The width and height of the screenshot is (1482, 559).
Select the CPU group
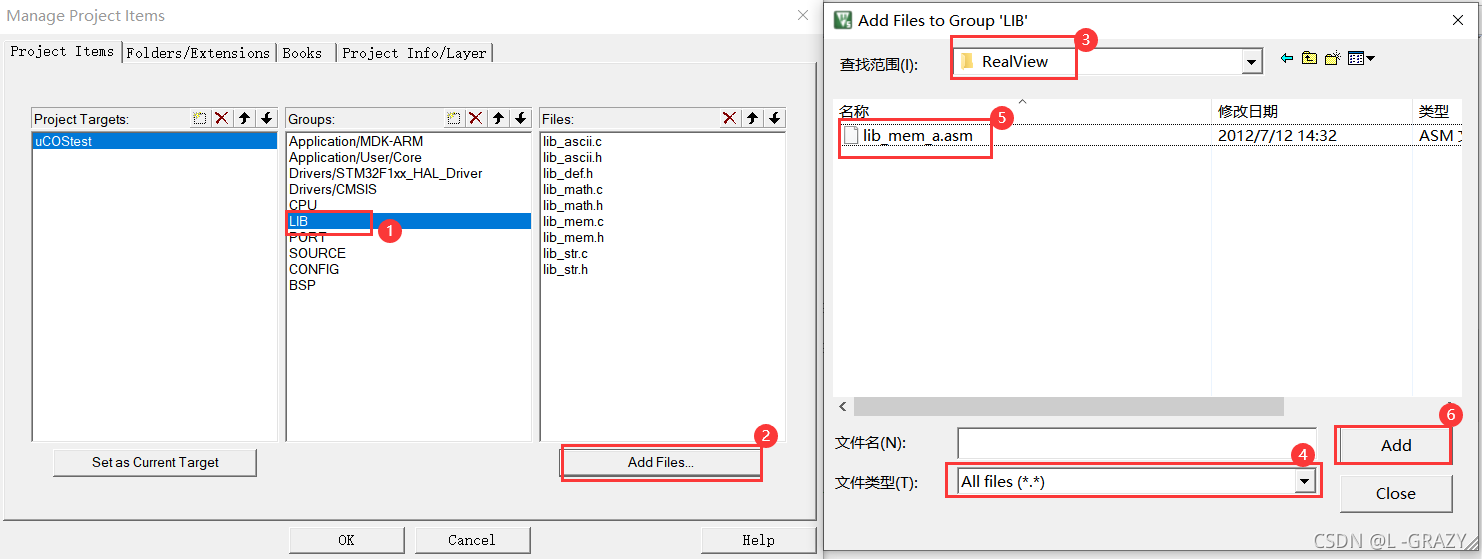click(408, 205)
